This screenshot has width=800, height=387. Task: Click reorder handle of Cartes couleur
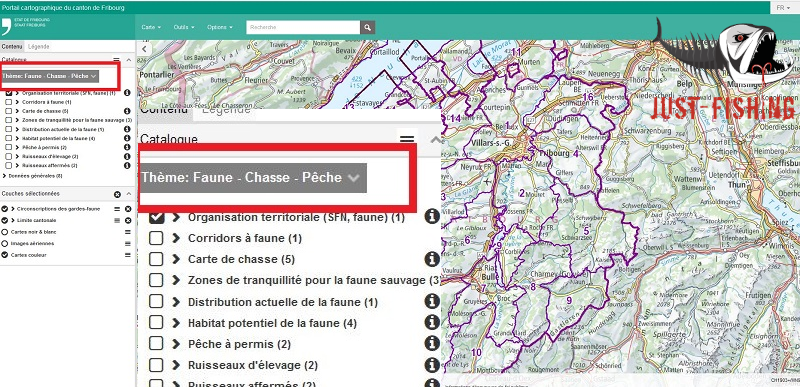click(128, 255)
